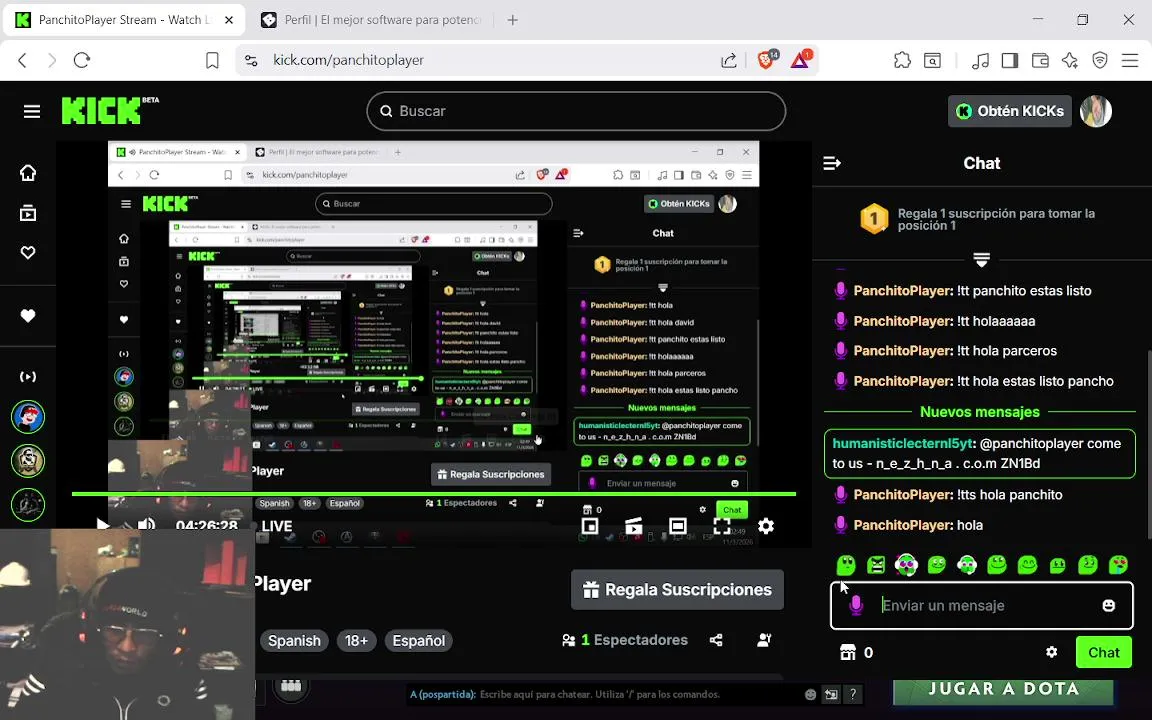
Task: Click the filled heart sidebar icon
Action: coord(28,316)
